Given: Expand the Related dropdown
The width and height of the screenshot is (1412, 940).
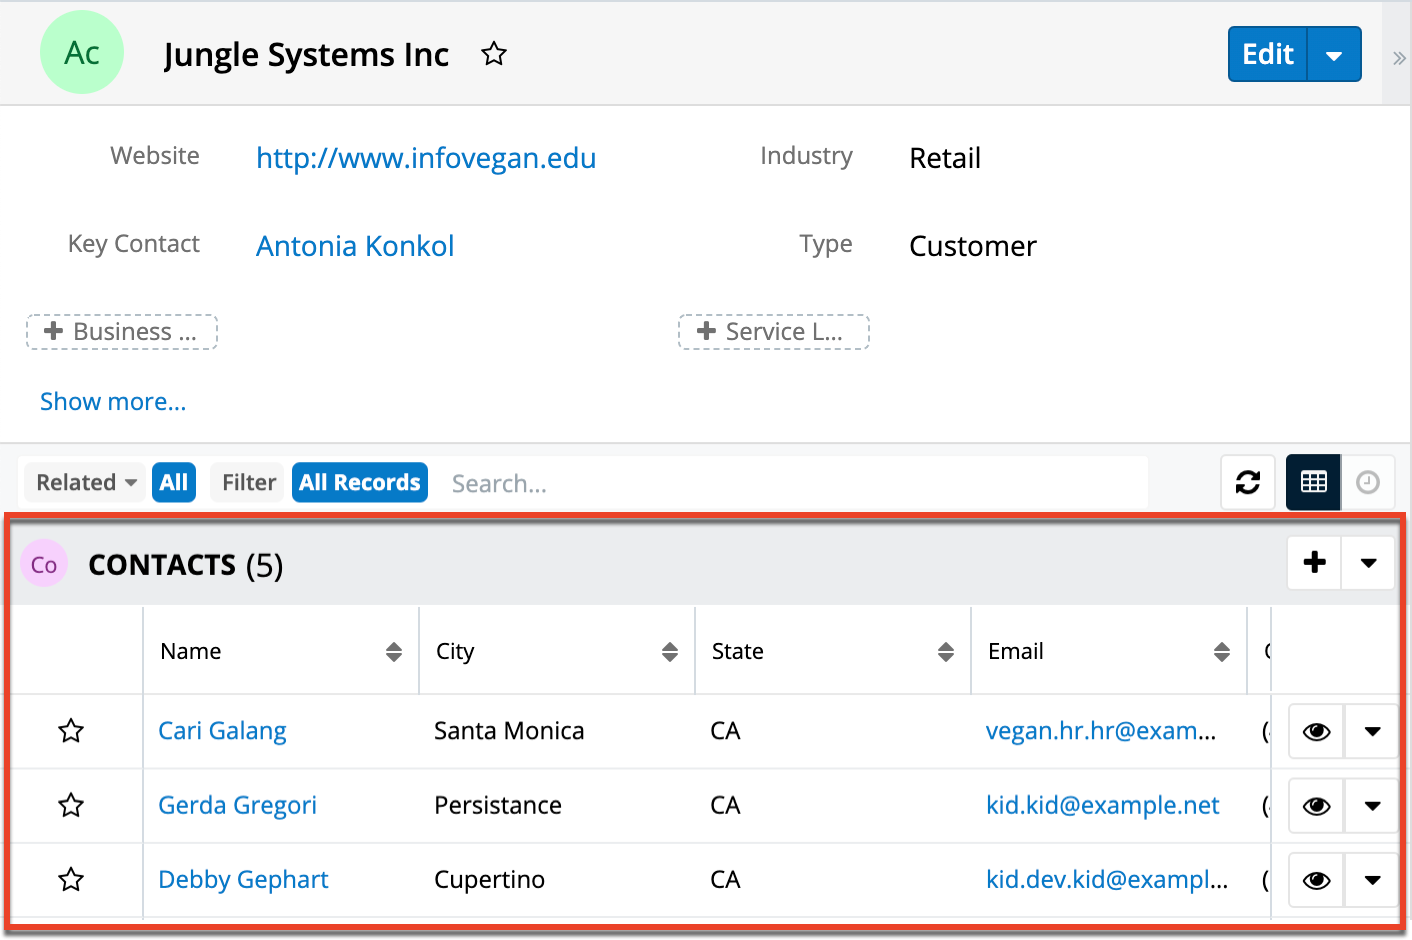Looking at the screenshot, I should [86, 483].
